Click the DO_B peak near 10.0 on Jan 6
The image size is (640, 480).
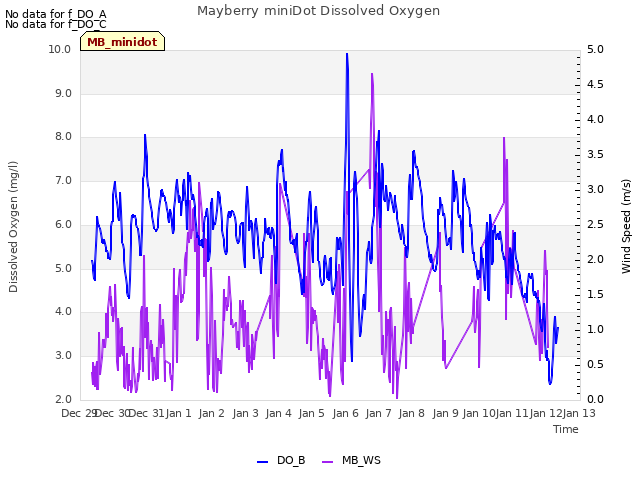coord(347,53)
